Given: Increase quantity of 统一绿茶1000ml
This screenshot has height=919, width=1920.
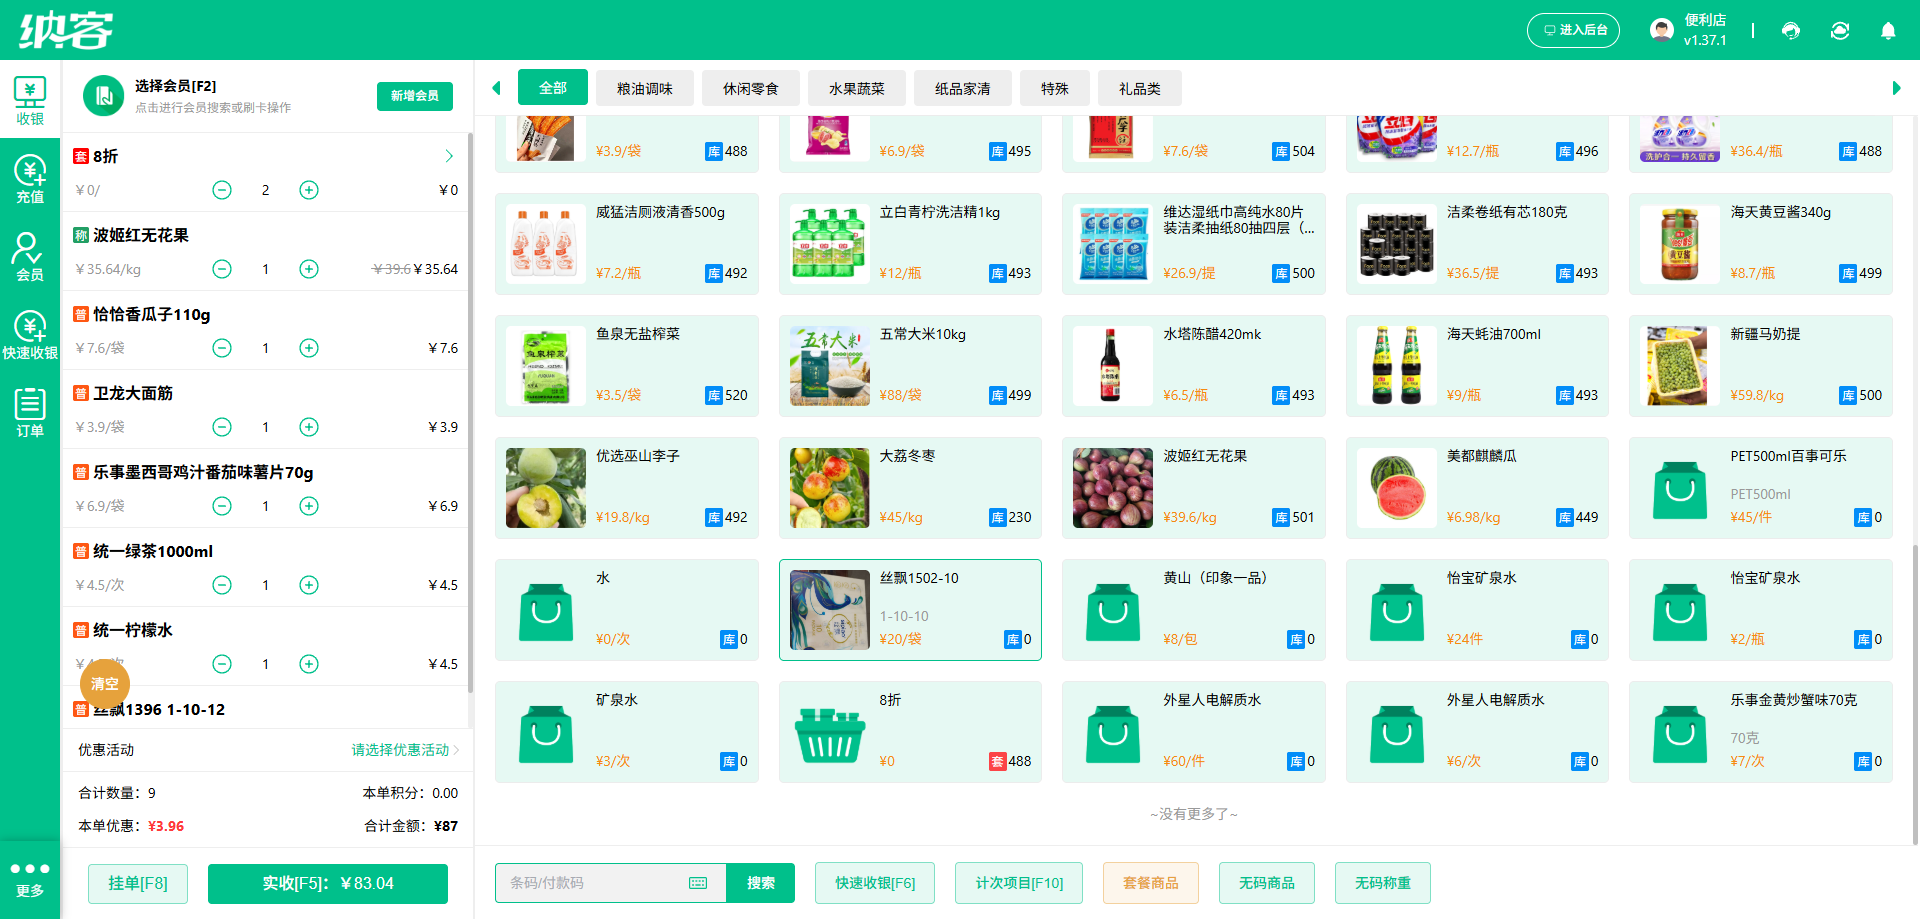Looking at the screenshot, I should [309, 585].
